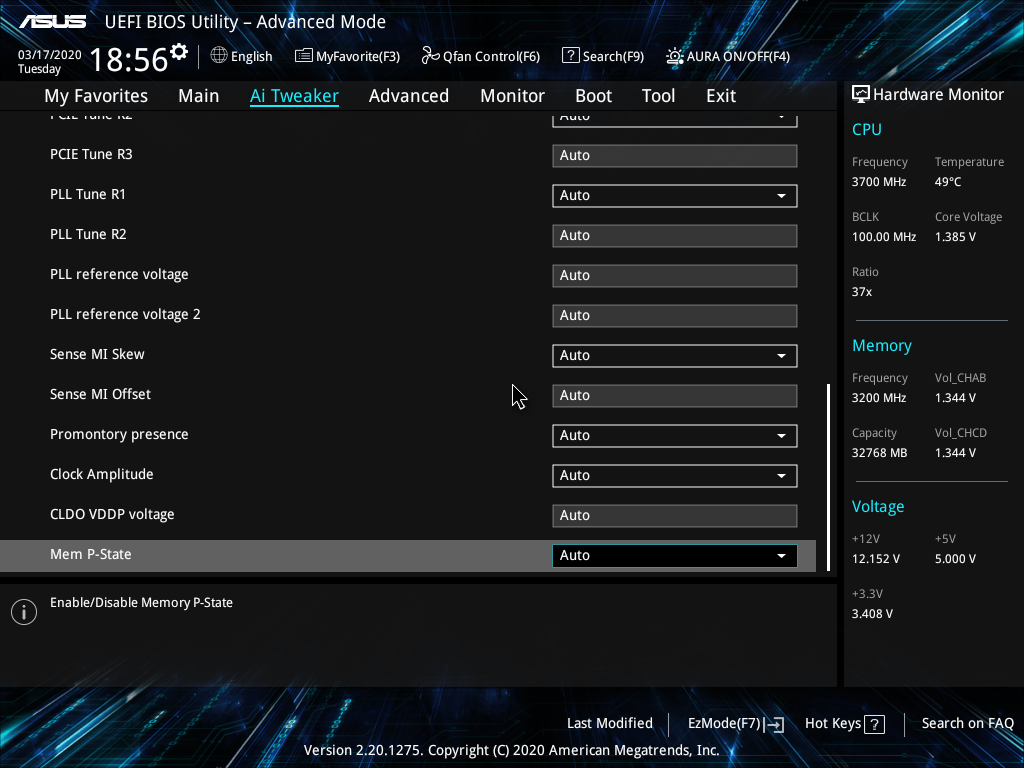
Task: Select the Mem P-State row label
Action: click(x=91, y=554)
